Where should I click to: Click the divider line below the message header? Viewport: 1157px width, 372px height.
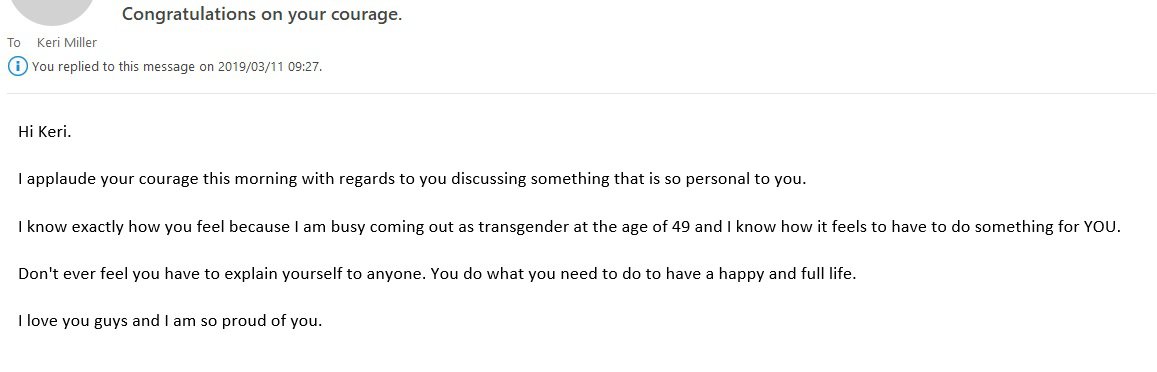click(582, 94)
